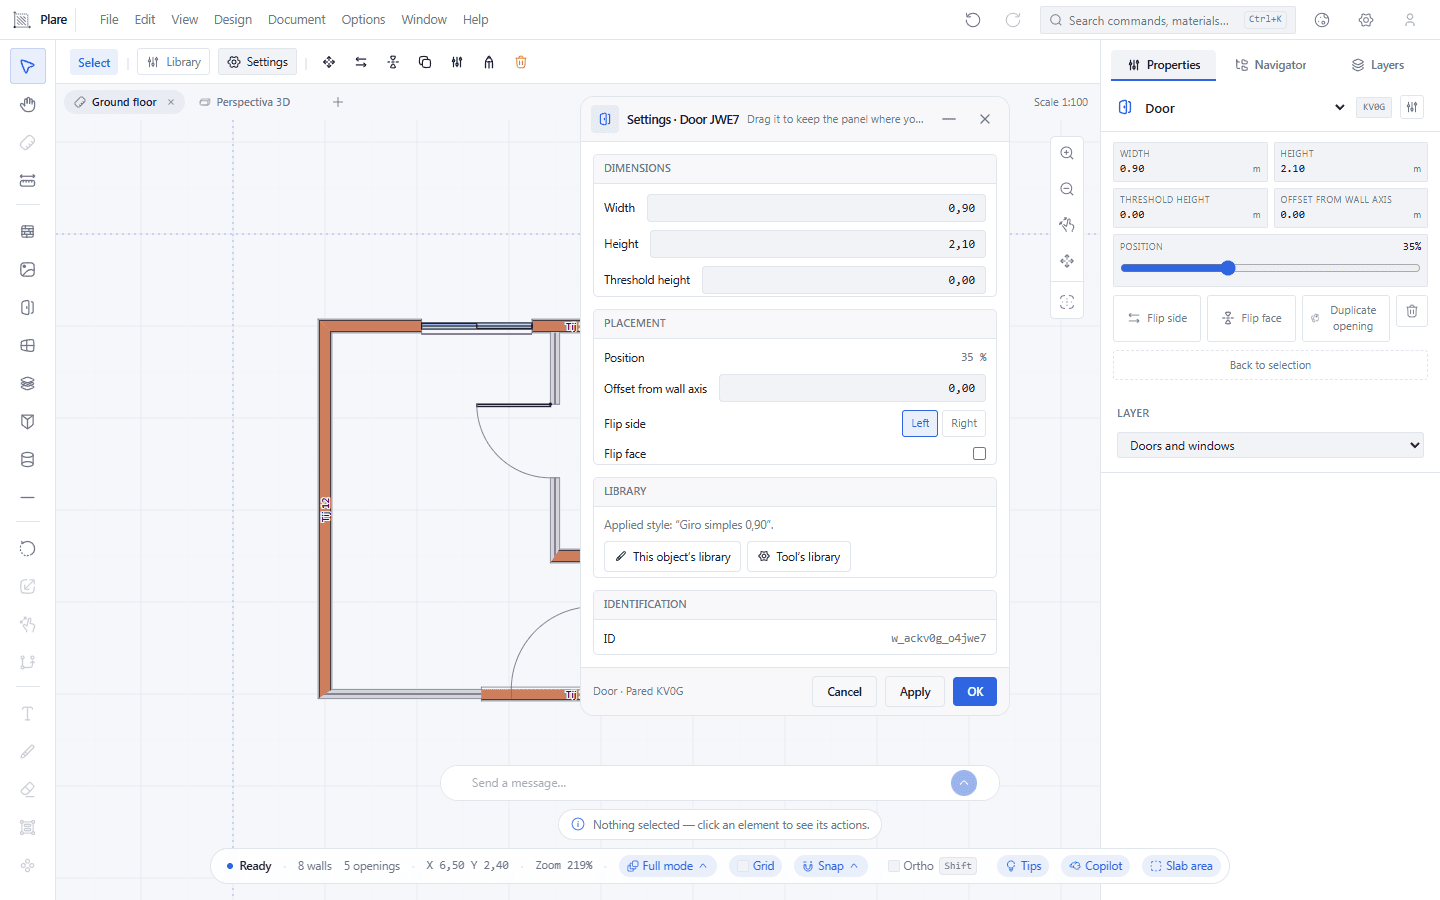Switch to the Navigator tab
This screenshot has height=900, width=1440.
1271,65
